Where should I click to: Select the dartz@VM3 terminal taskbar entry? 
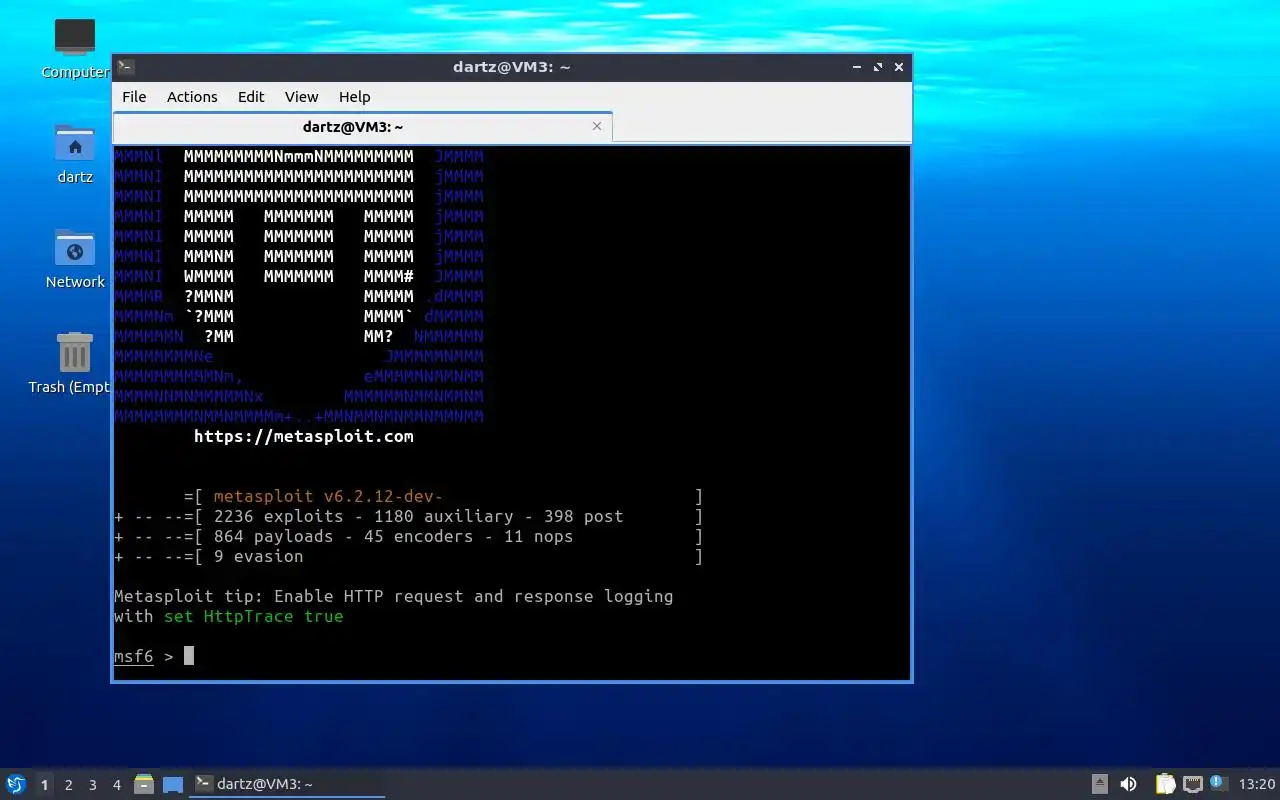point(288,784)
